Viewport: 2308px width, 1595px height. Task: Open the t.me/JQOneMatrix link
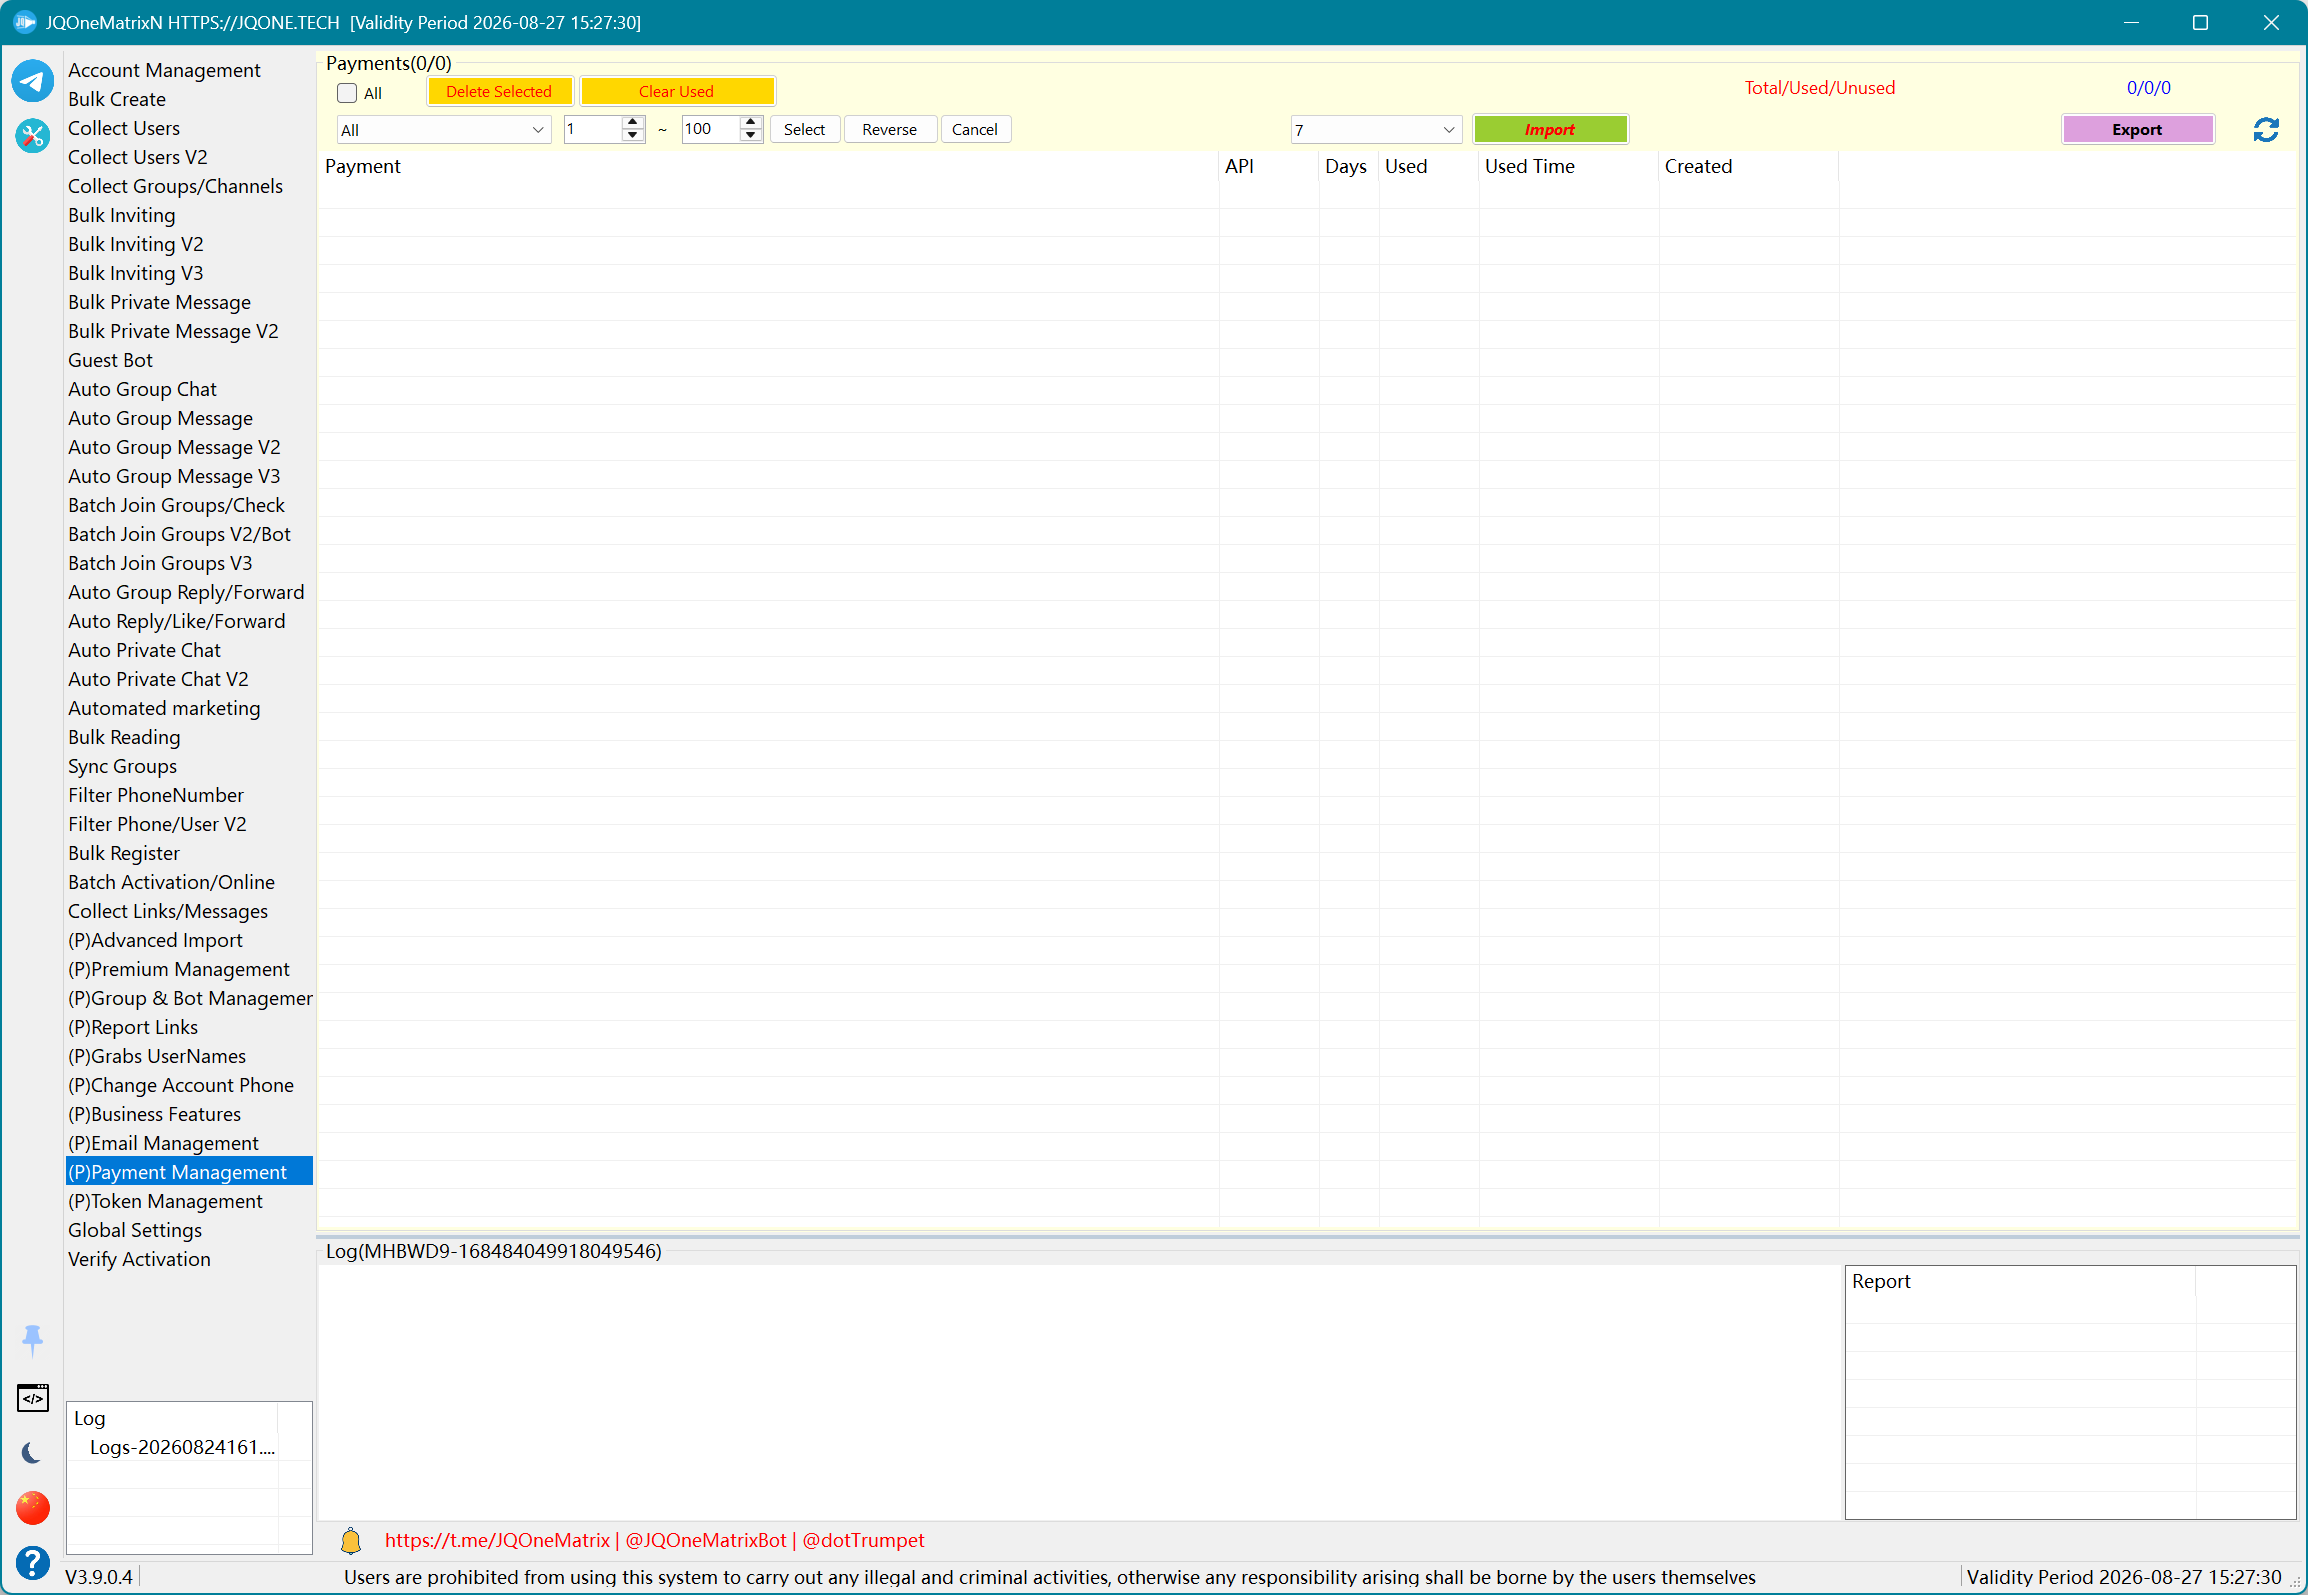(497, 1540)
